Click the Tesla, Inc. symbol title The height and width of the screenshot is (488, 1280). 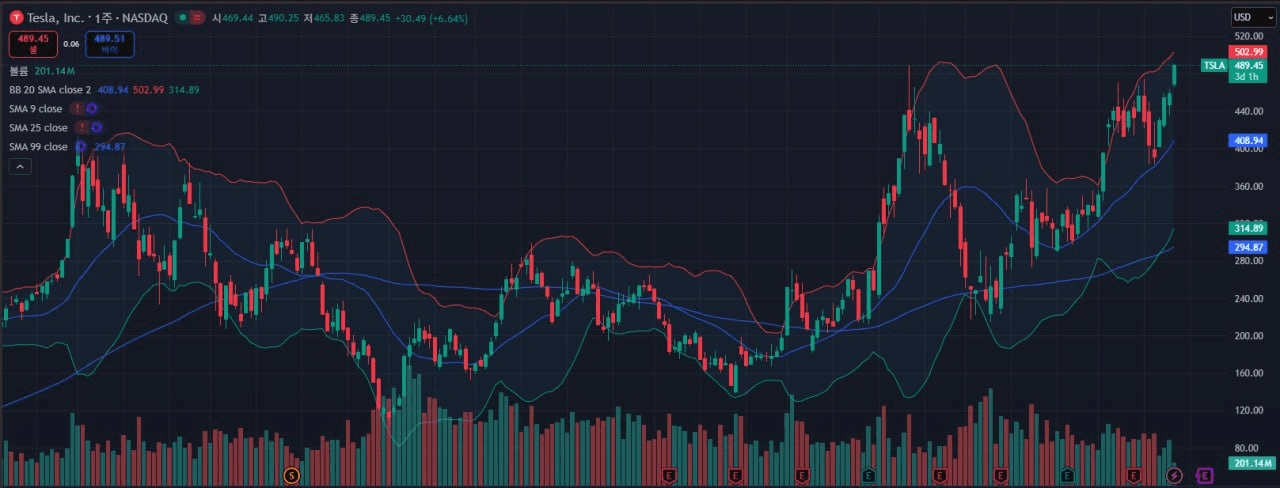(x=55, y=18)
